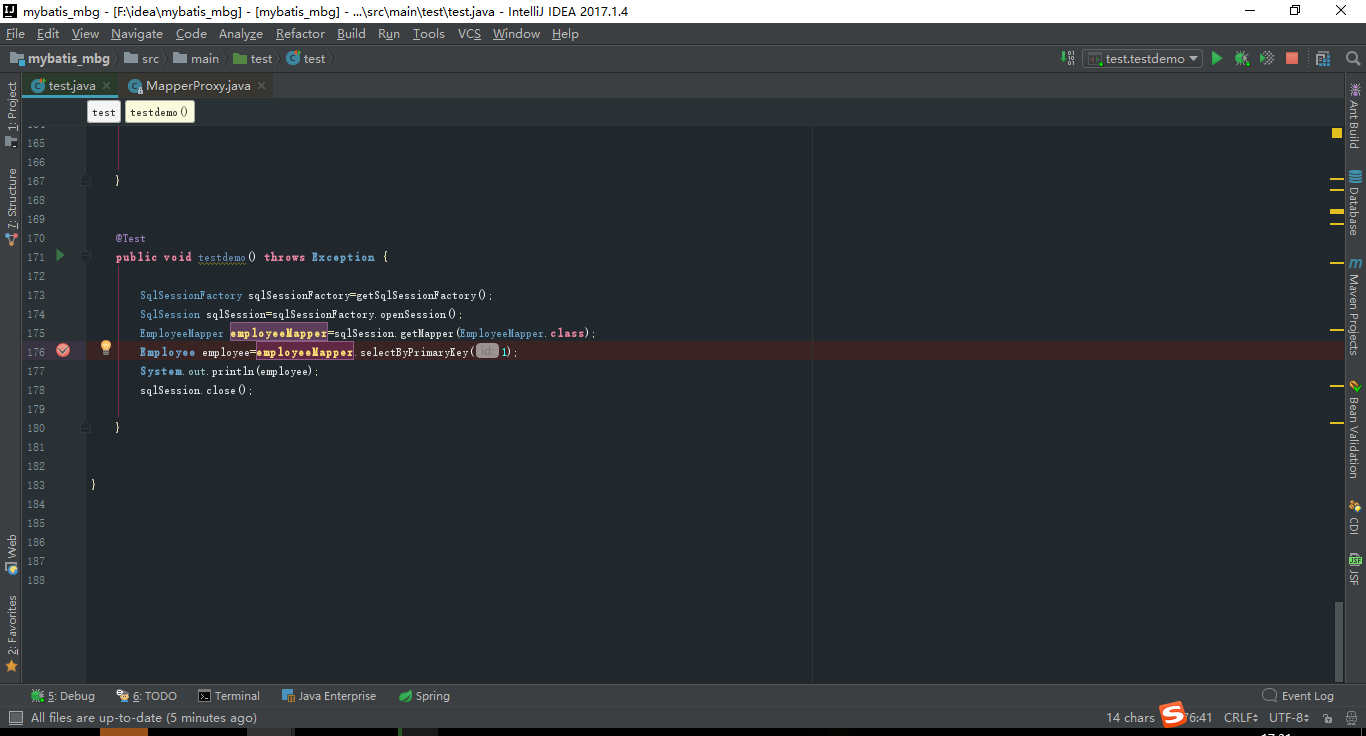Open the run configurations dropdown
Screen dimensions: 1366x736
coord(1141,58)
